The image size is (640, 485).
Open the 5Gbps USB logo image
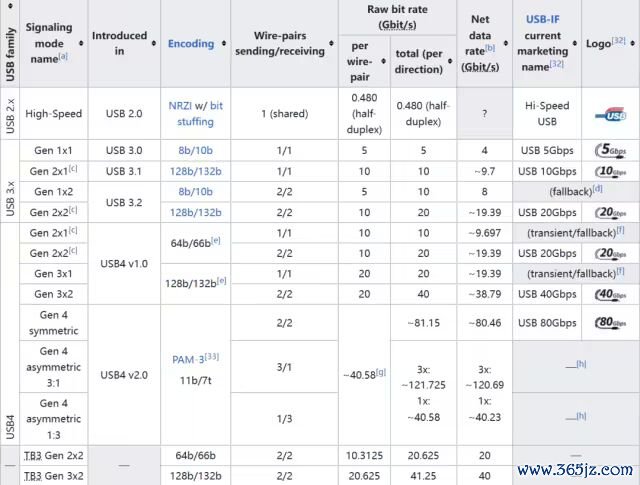click(x=610, y=150)
